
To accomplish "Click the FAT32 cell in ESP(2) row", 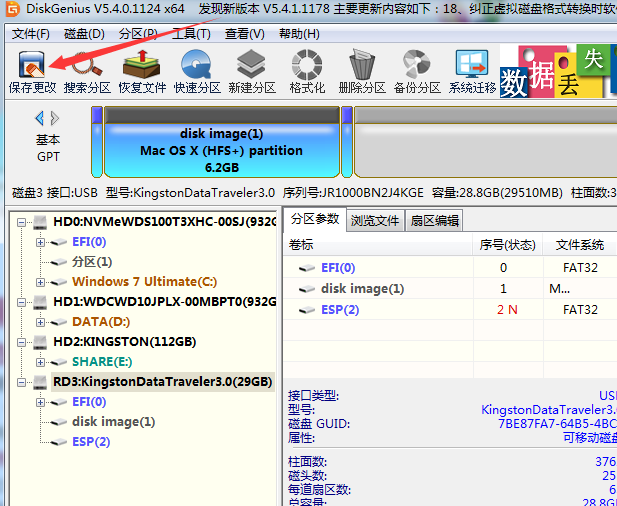I will click(x=580, y=310).
